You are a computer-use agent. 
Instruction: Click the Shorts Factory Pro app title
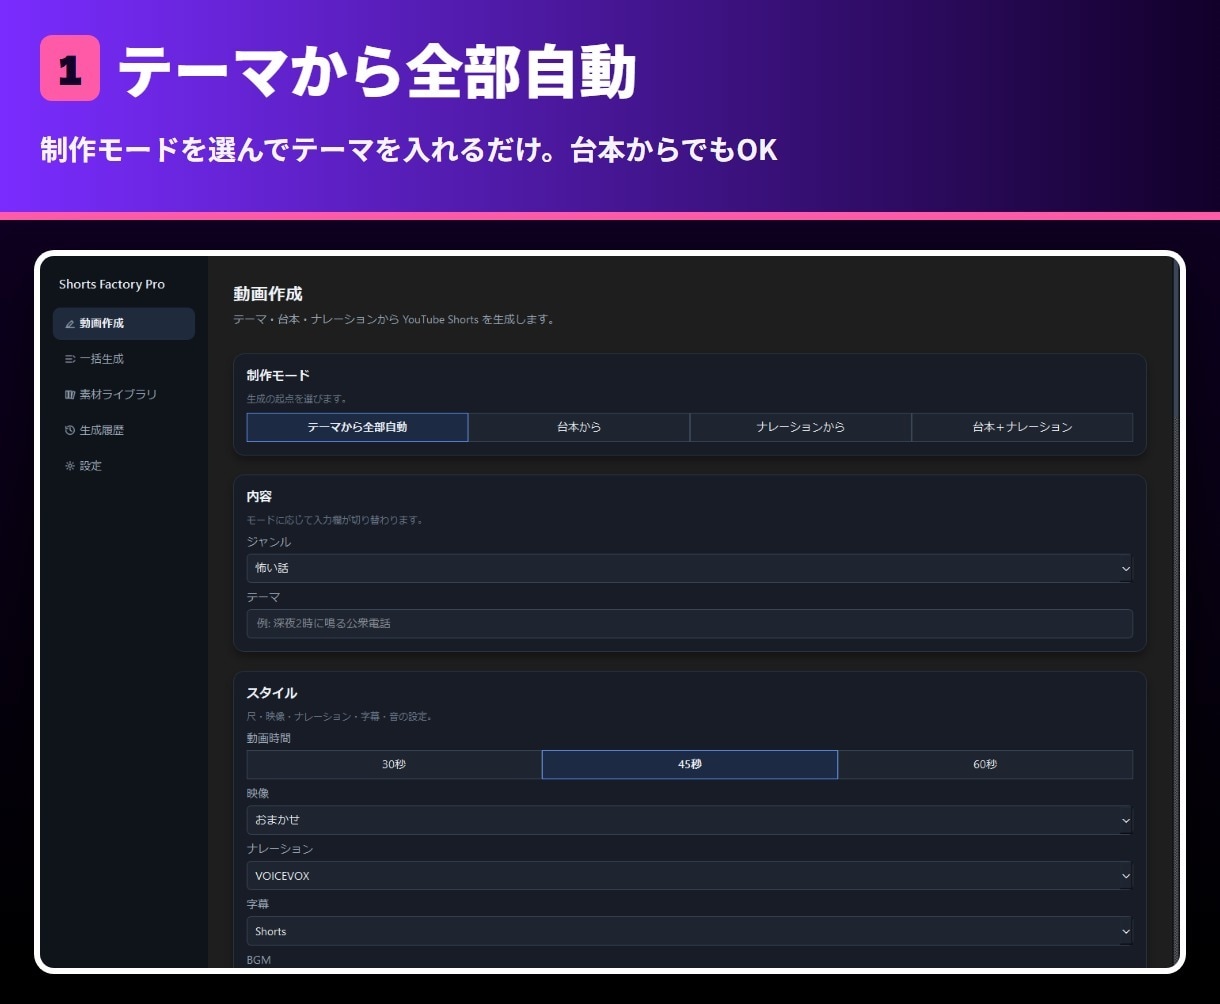(112, 284)
